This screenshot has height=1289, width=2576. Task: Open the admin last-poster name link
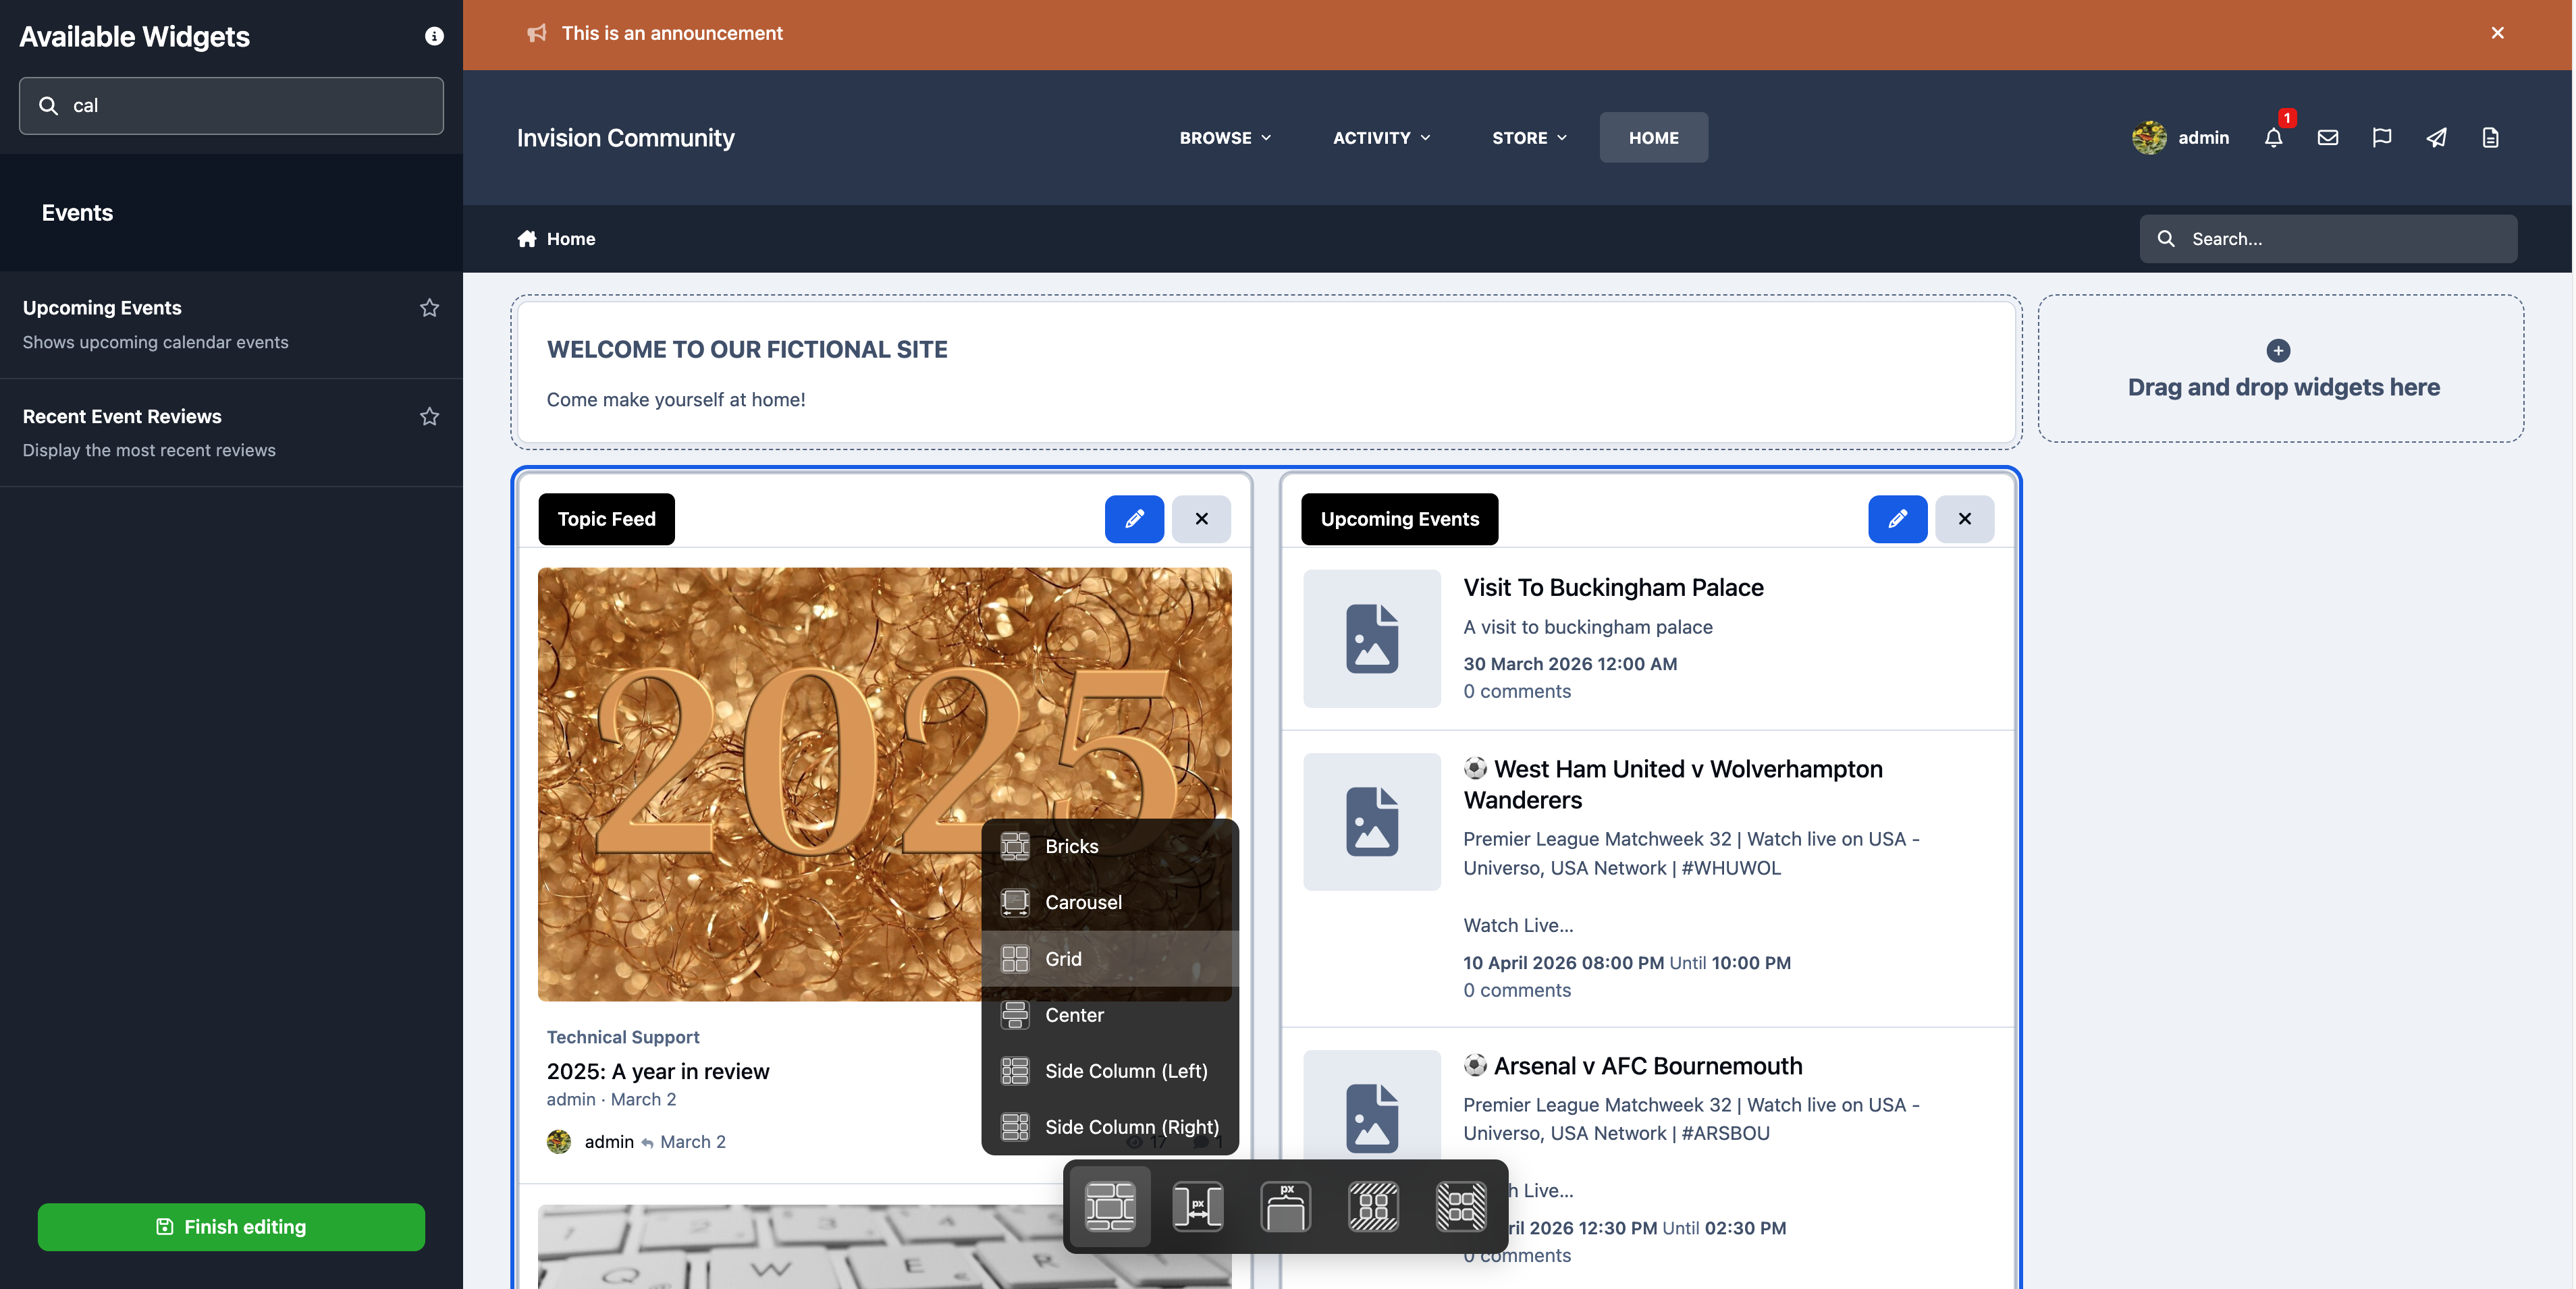point(608,1142)
